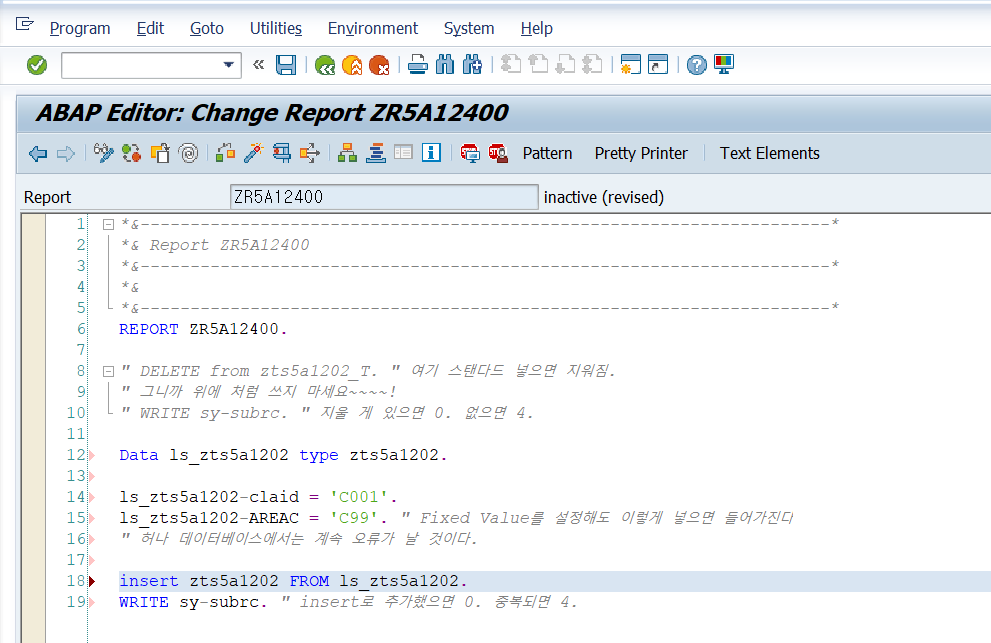Click the Pattern button
Screen dimensions: 991x643
tap(547, 154)
